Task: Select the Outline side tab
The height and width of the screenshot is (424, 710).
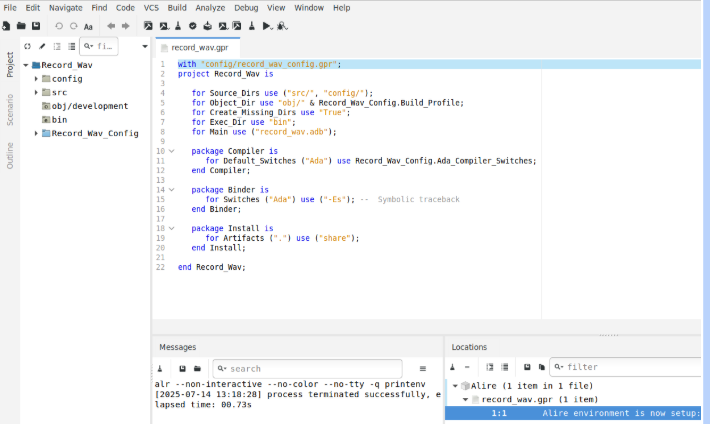Action: (x=10, y=155)
